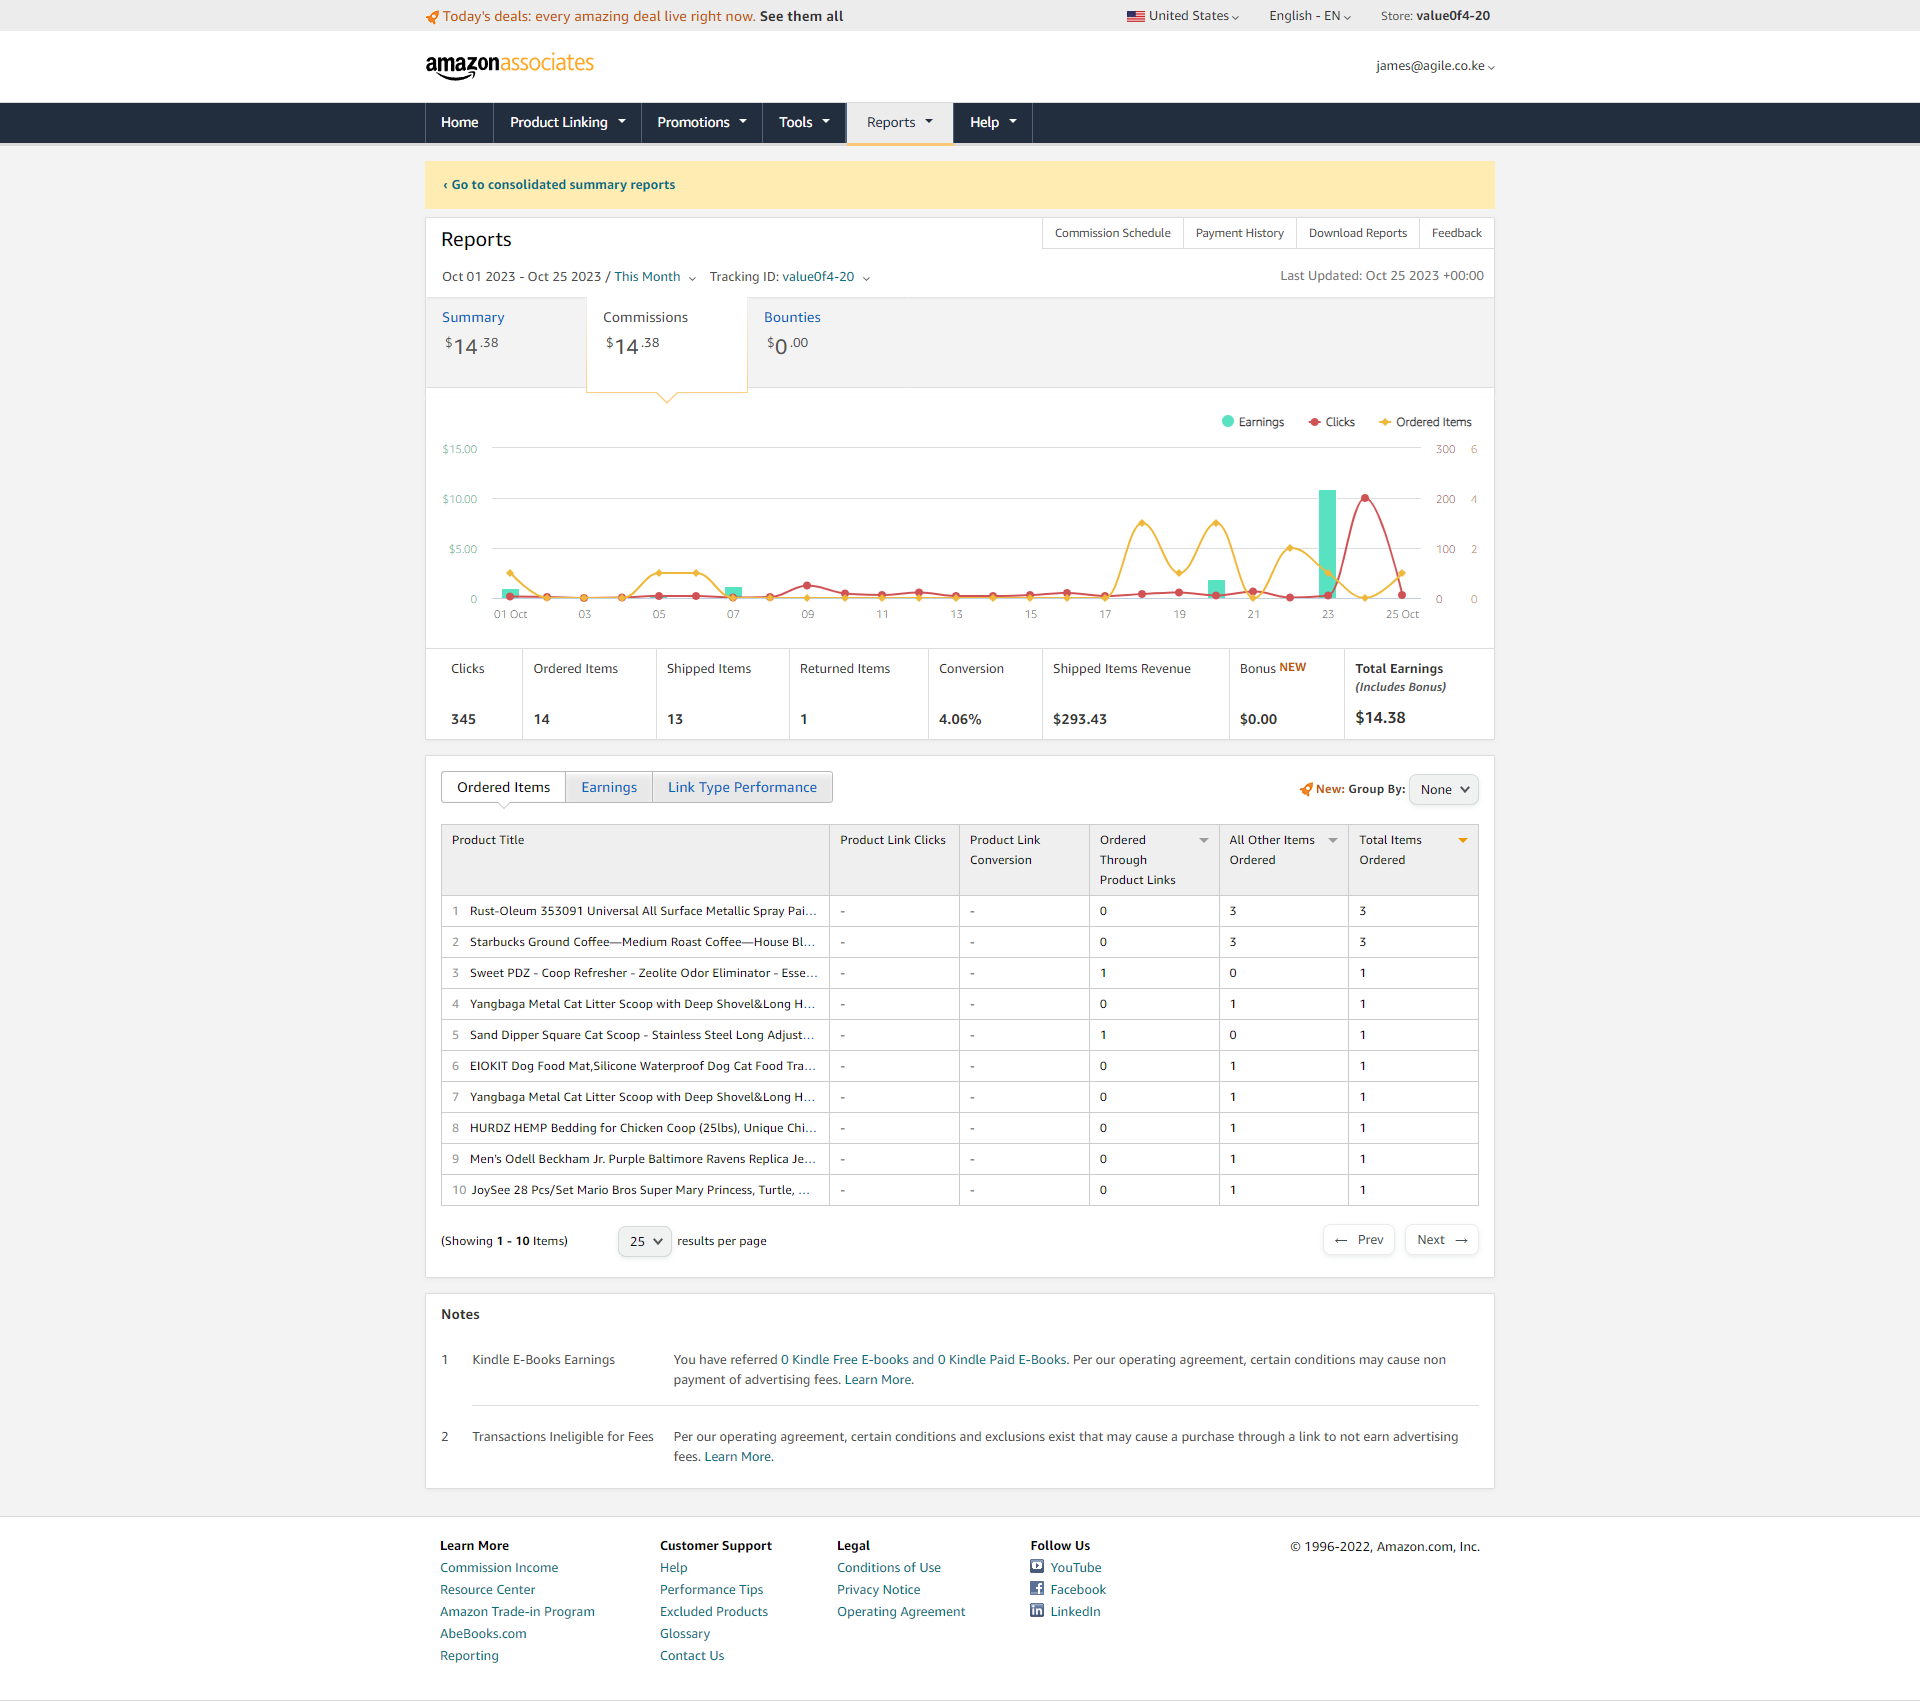Click the Ordered Items point on 18 Oct
The width and height of the screenshot is (1920, 1701).
click(x=1142, y=523)
